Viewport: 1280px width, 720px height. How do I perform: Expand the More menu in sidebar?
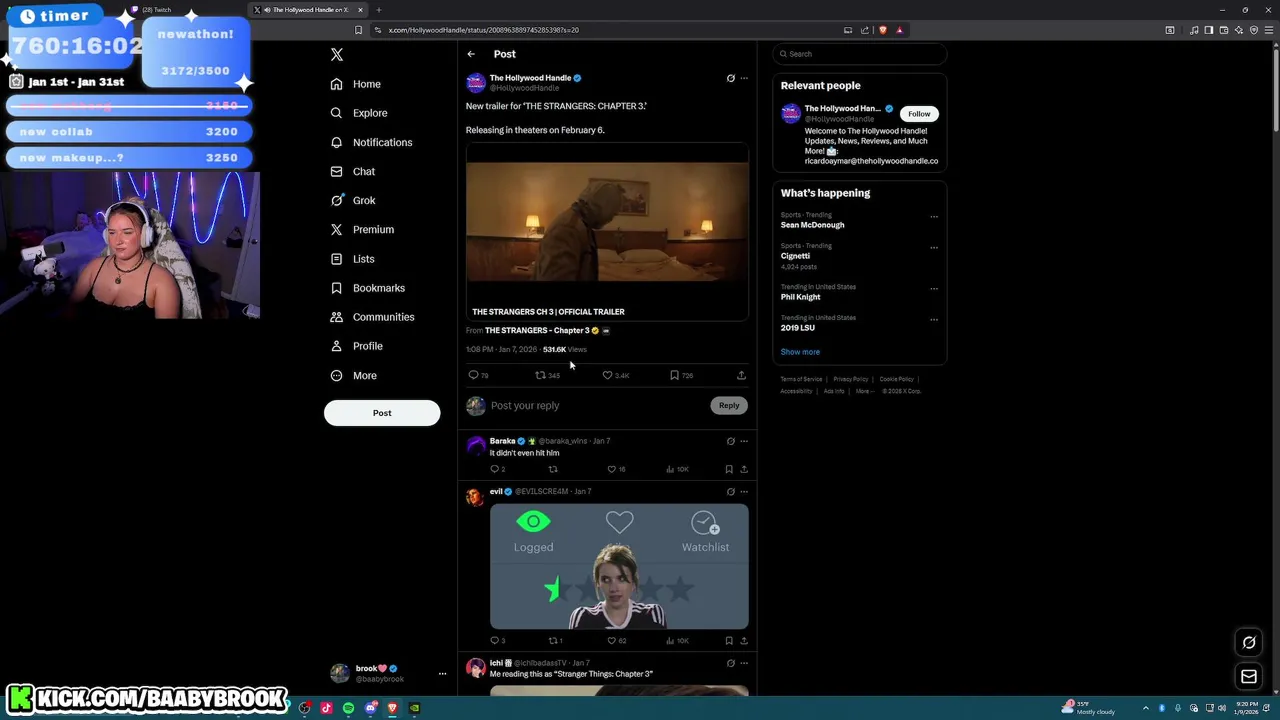tap(353, 375)
